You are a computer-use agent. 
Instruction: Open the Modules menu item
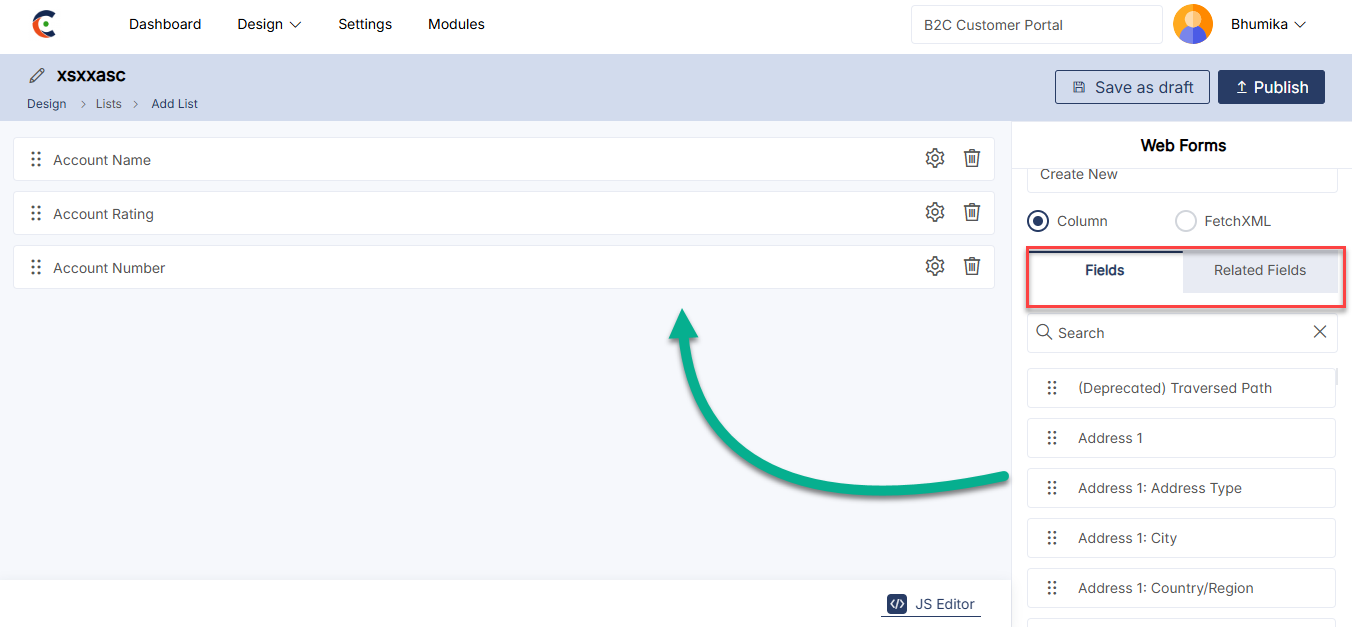coord(456,24)
